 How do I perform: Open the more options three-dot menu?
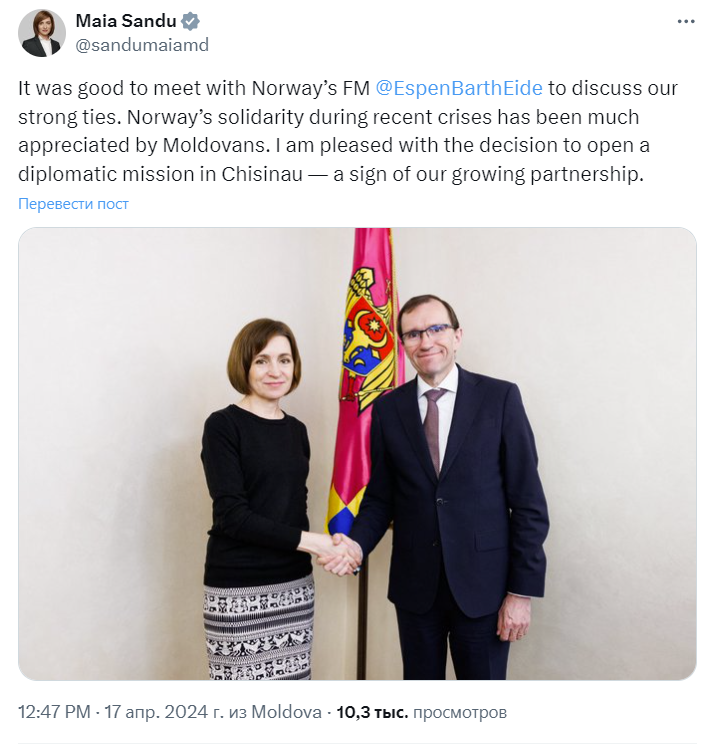coord(685,21)
